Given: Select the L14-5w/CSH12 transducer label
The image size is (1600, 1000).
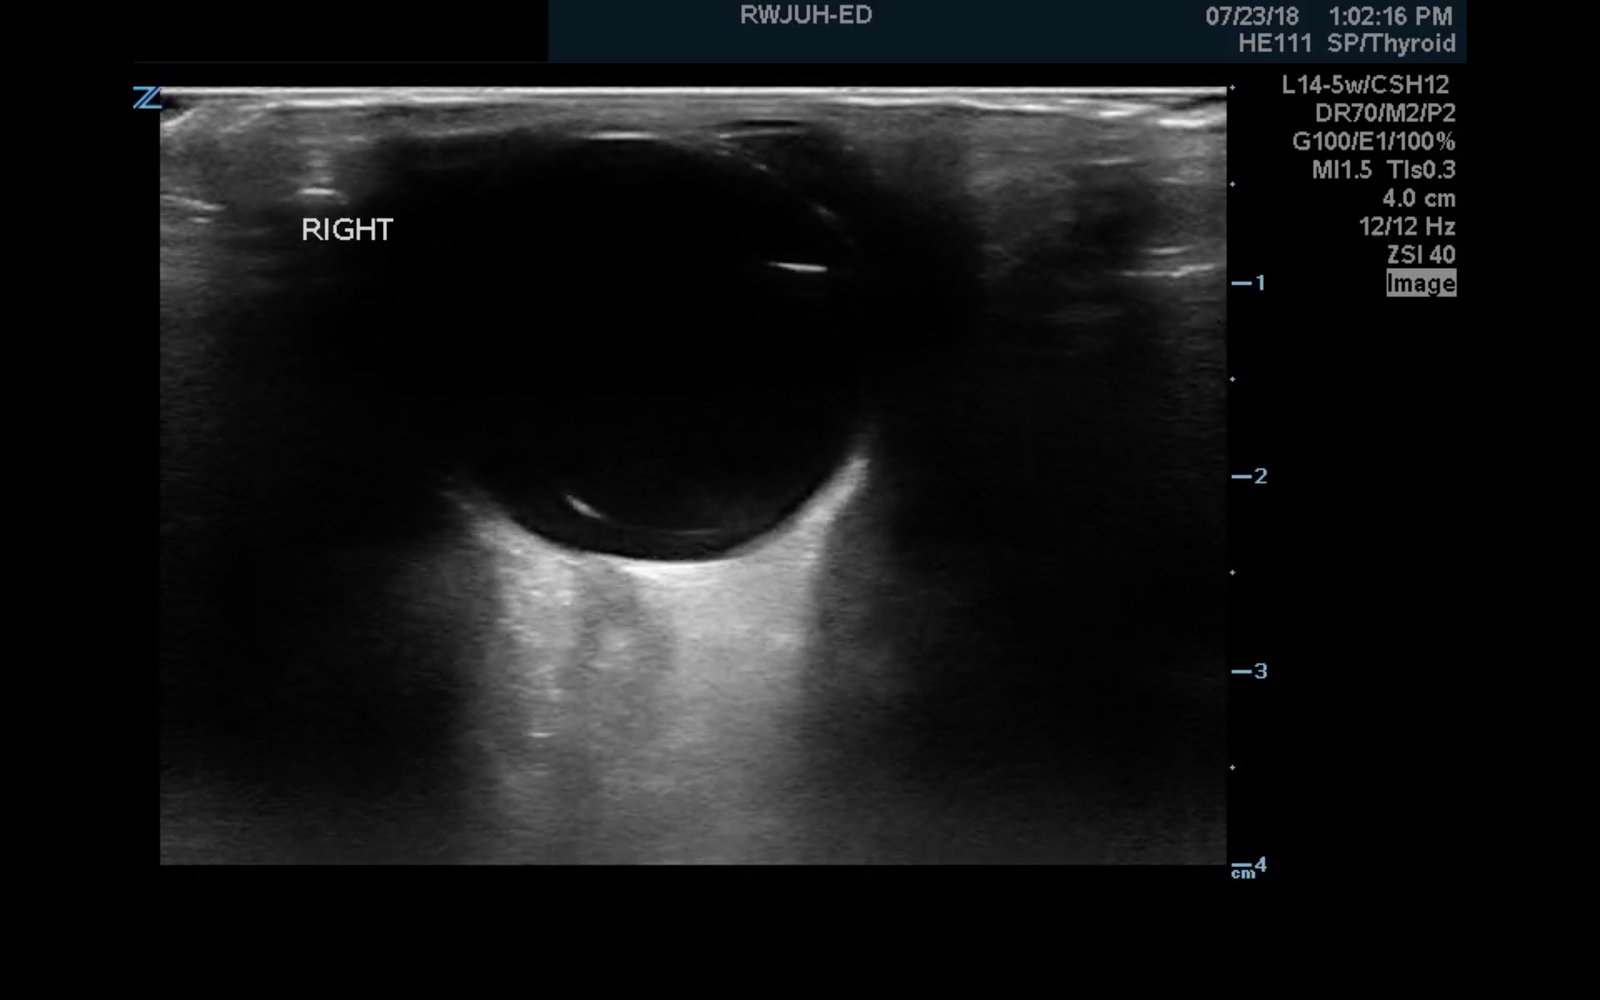Looking at the screenshot, I should pyautogui.click(x=1365, y=86).
